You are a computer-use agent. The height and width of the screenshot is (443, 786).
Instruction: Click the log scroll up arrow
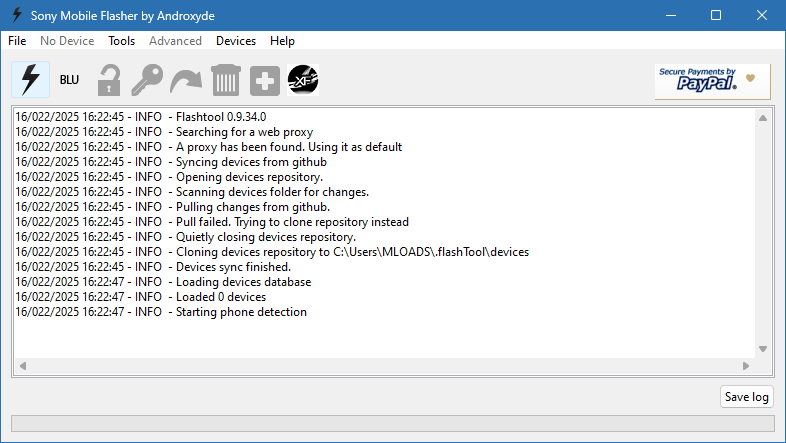(x=763, y=118)
